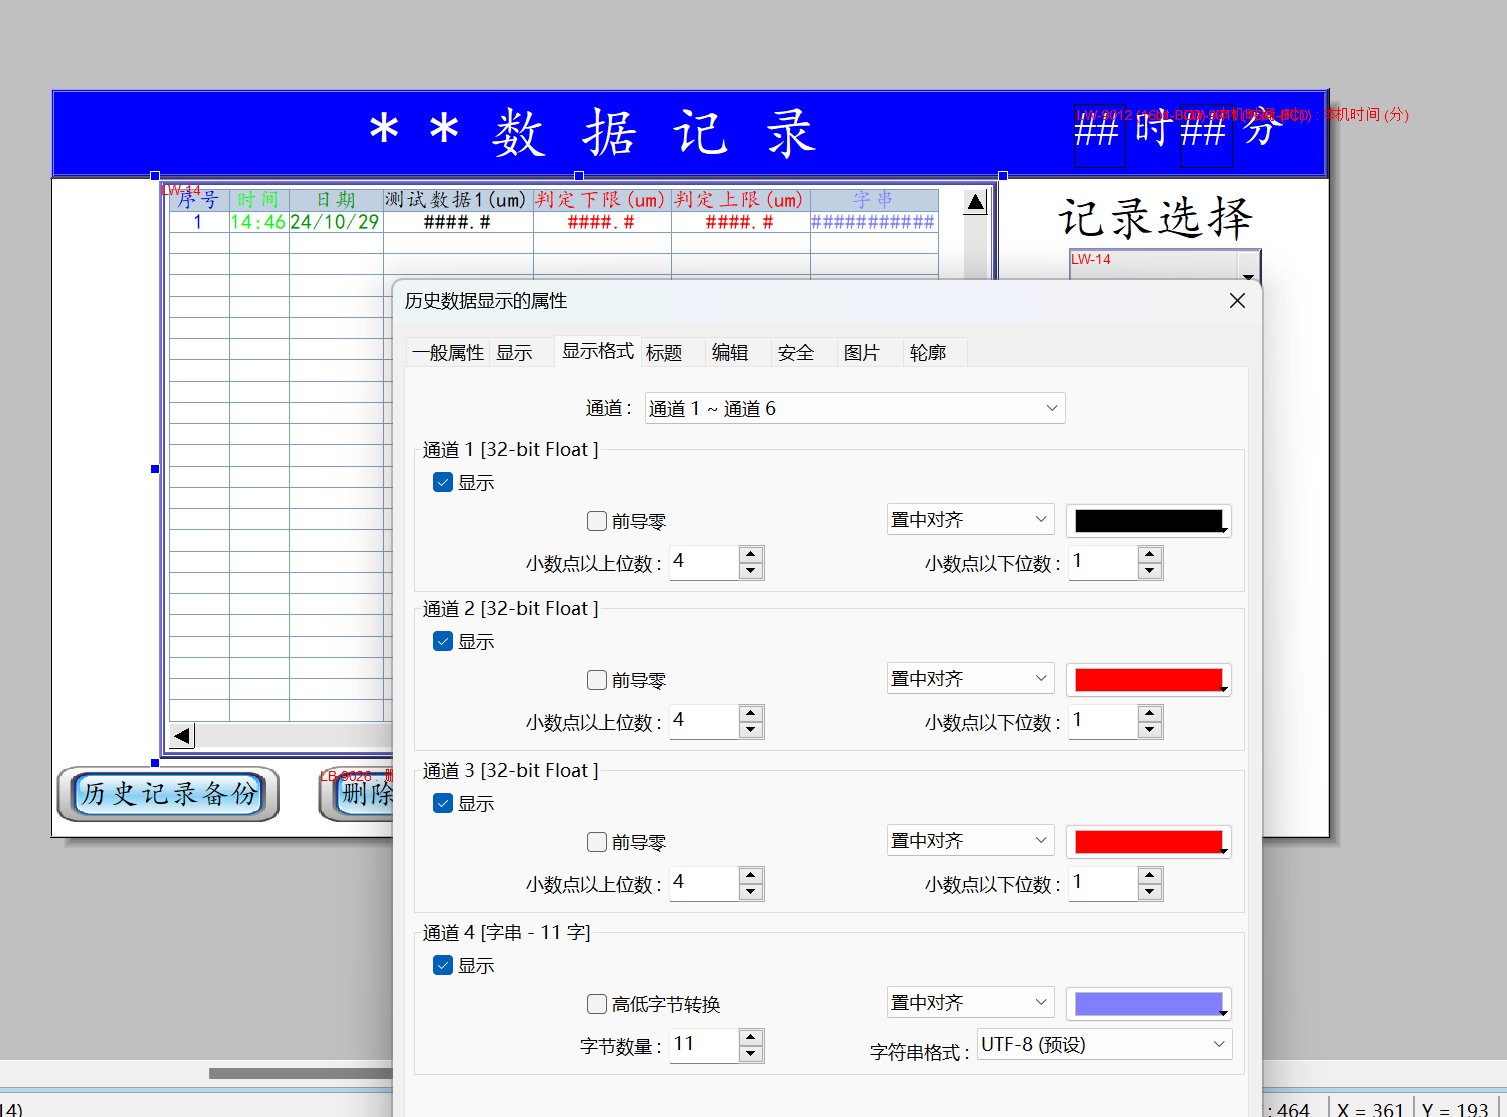Increase channel 3 digits below decimal
This screenshot has width=1507, height=1117.
pos(1150,875)
